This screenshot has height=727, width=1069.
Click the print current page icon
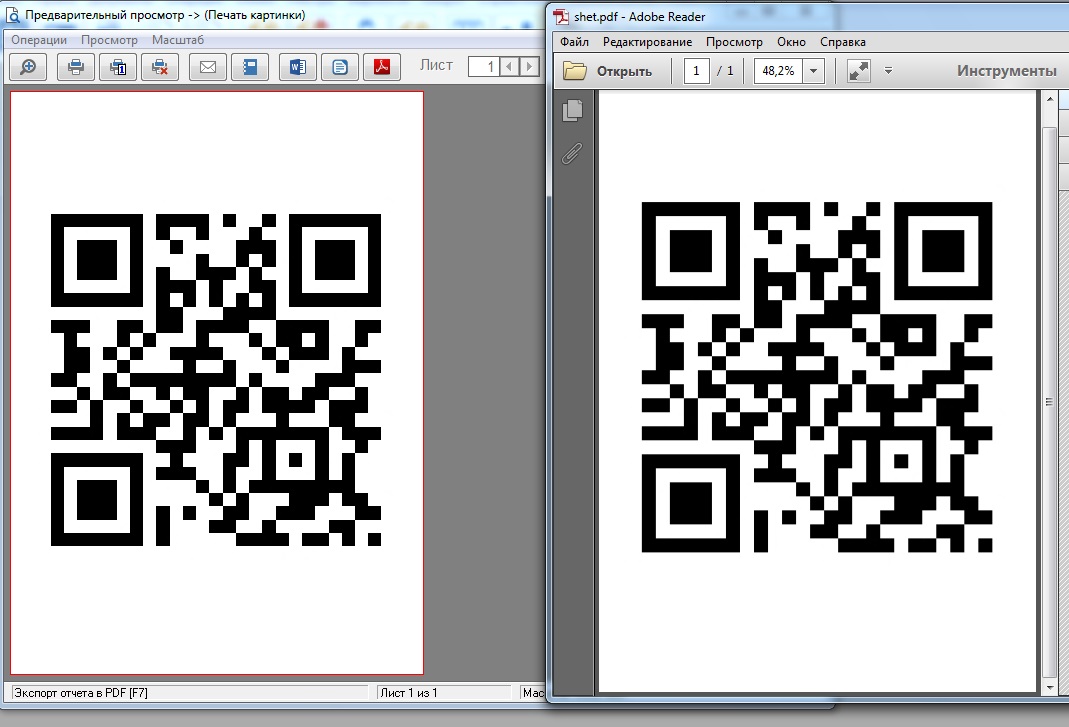click(x=118, y=67)
